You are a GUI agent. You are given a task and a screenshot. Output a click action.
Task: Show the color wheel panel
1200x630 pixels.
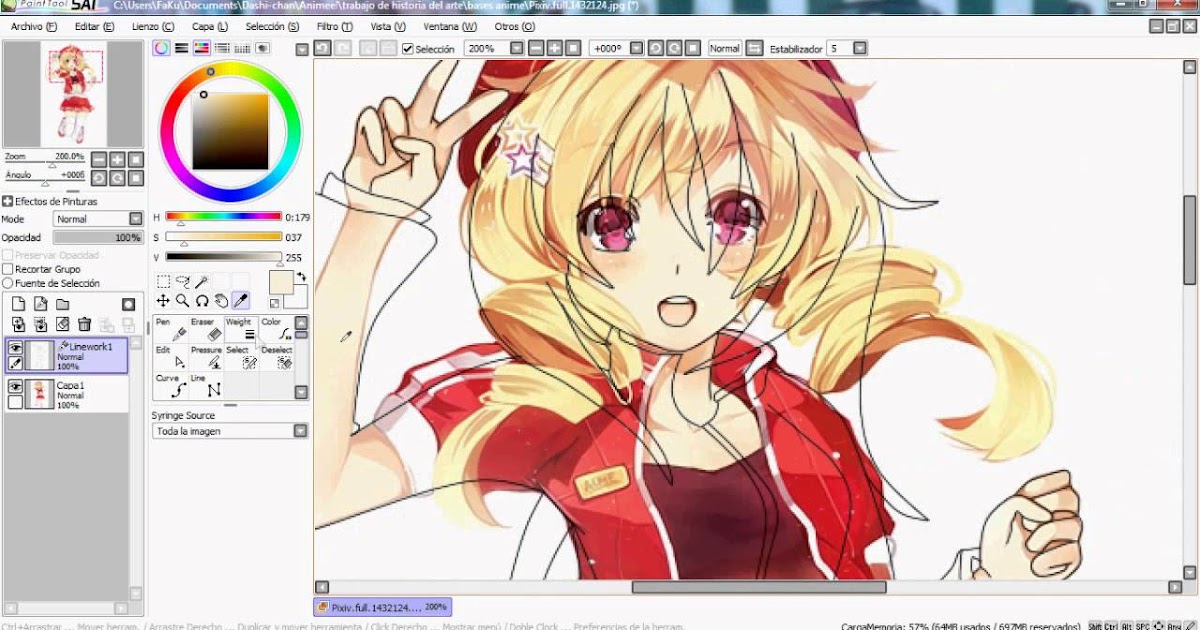(x=162, y=48)
